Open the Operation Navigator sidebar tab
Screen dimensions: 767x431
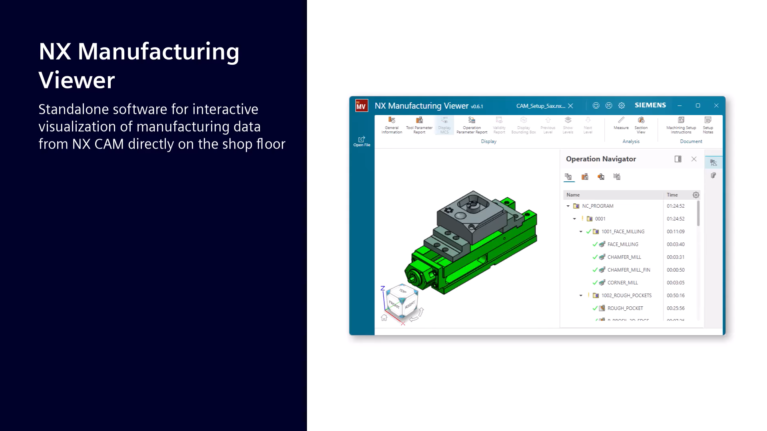(x=713, y=162)
